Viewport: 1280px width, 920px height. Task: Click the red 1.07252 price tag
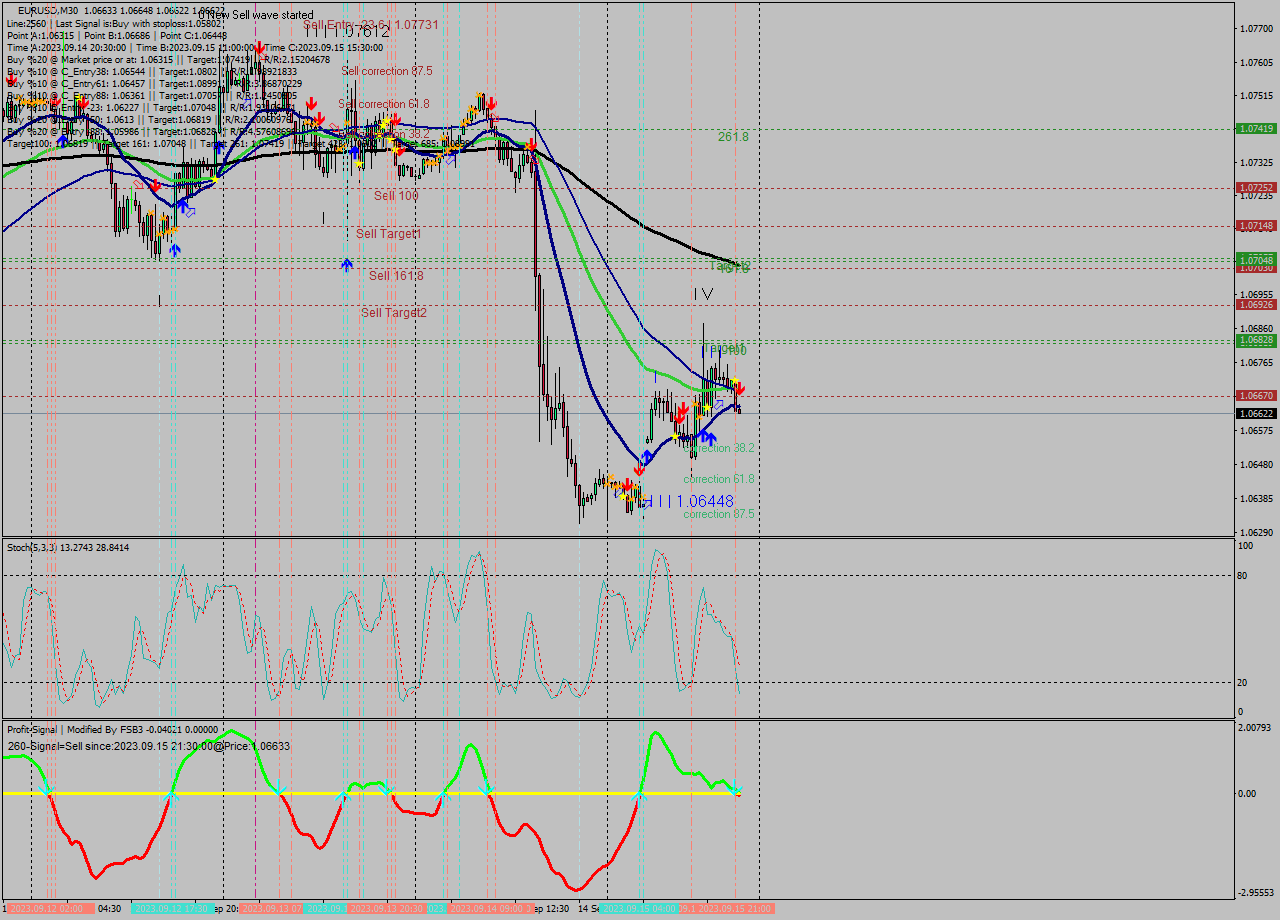tap(1256, 187)
